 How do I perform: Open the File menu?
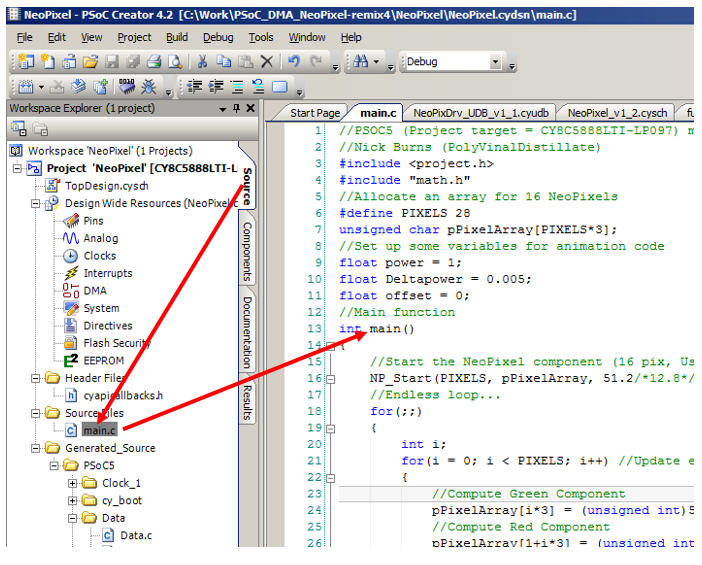[x=25, y=38]
